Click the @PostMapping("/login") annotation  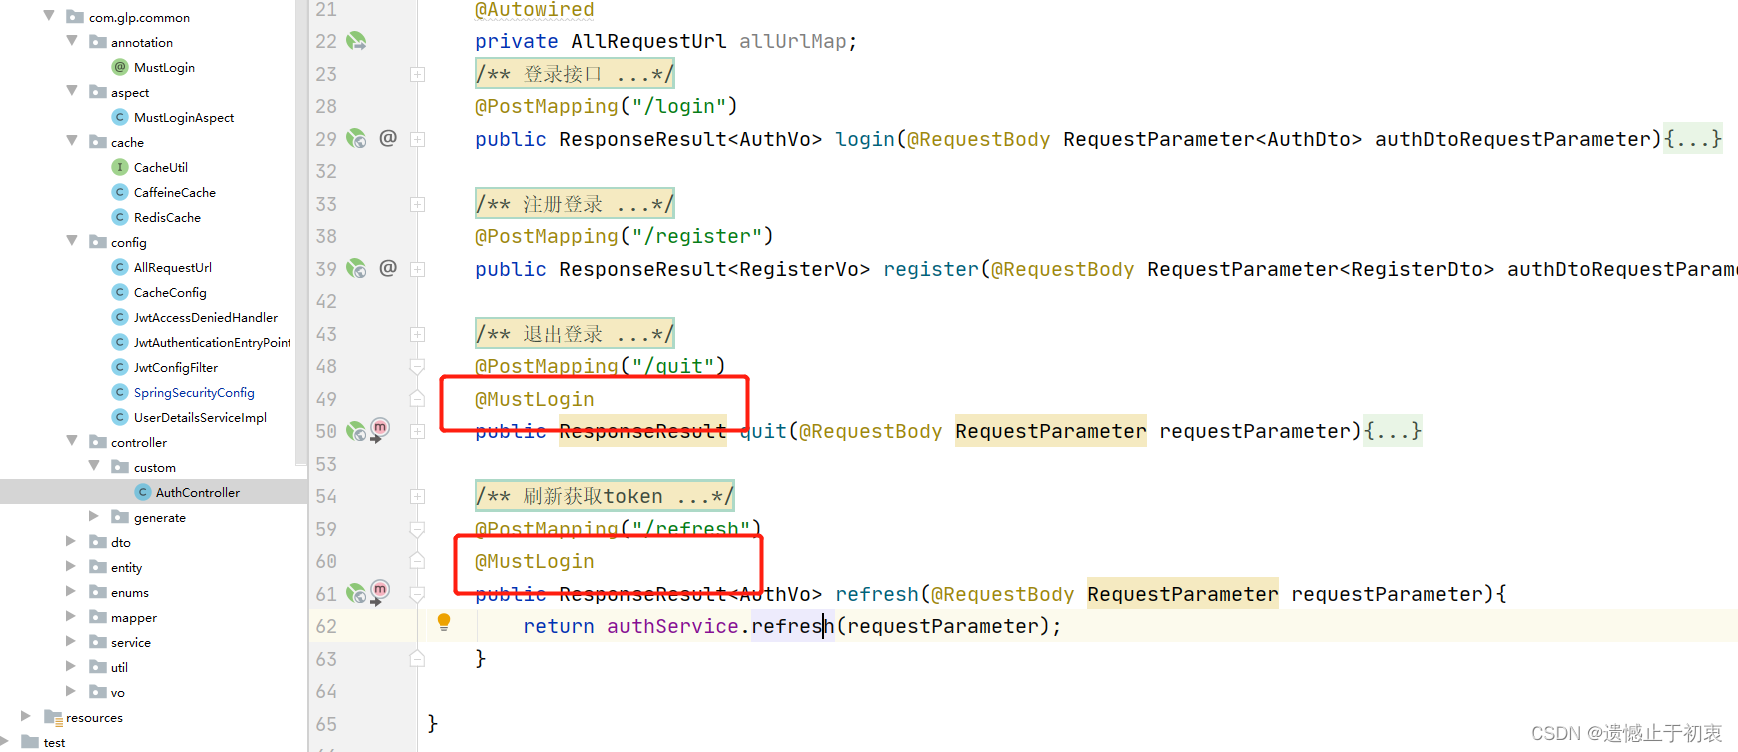(606, 106)
